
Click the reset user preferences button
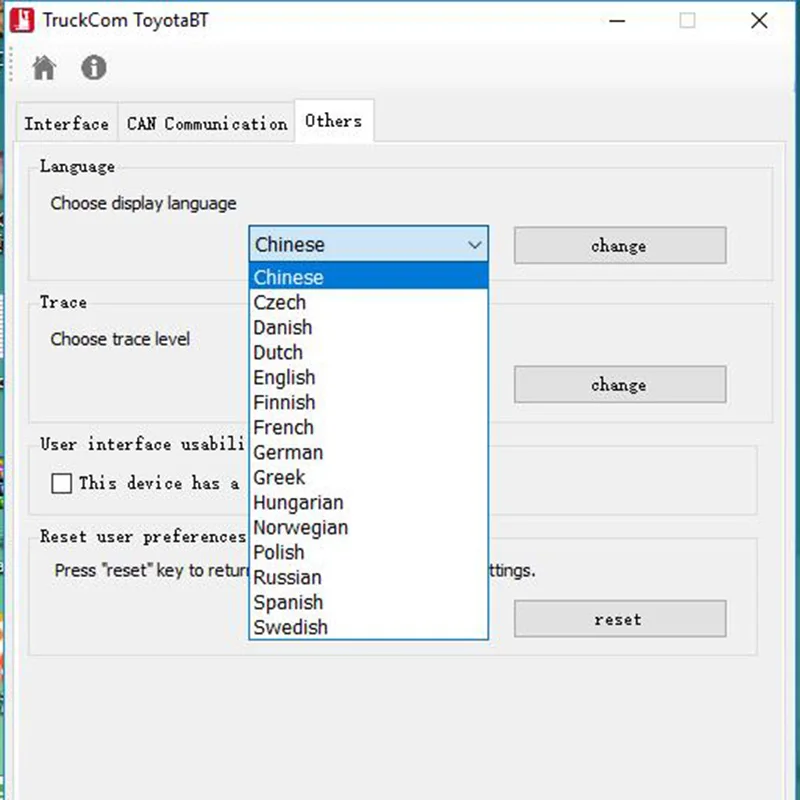point(620,619)
